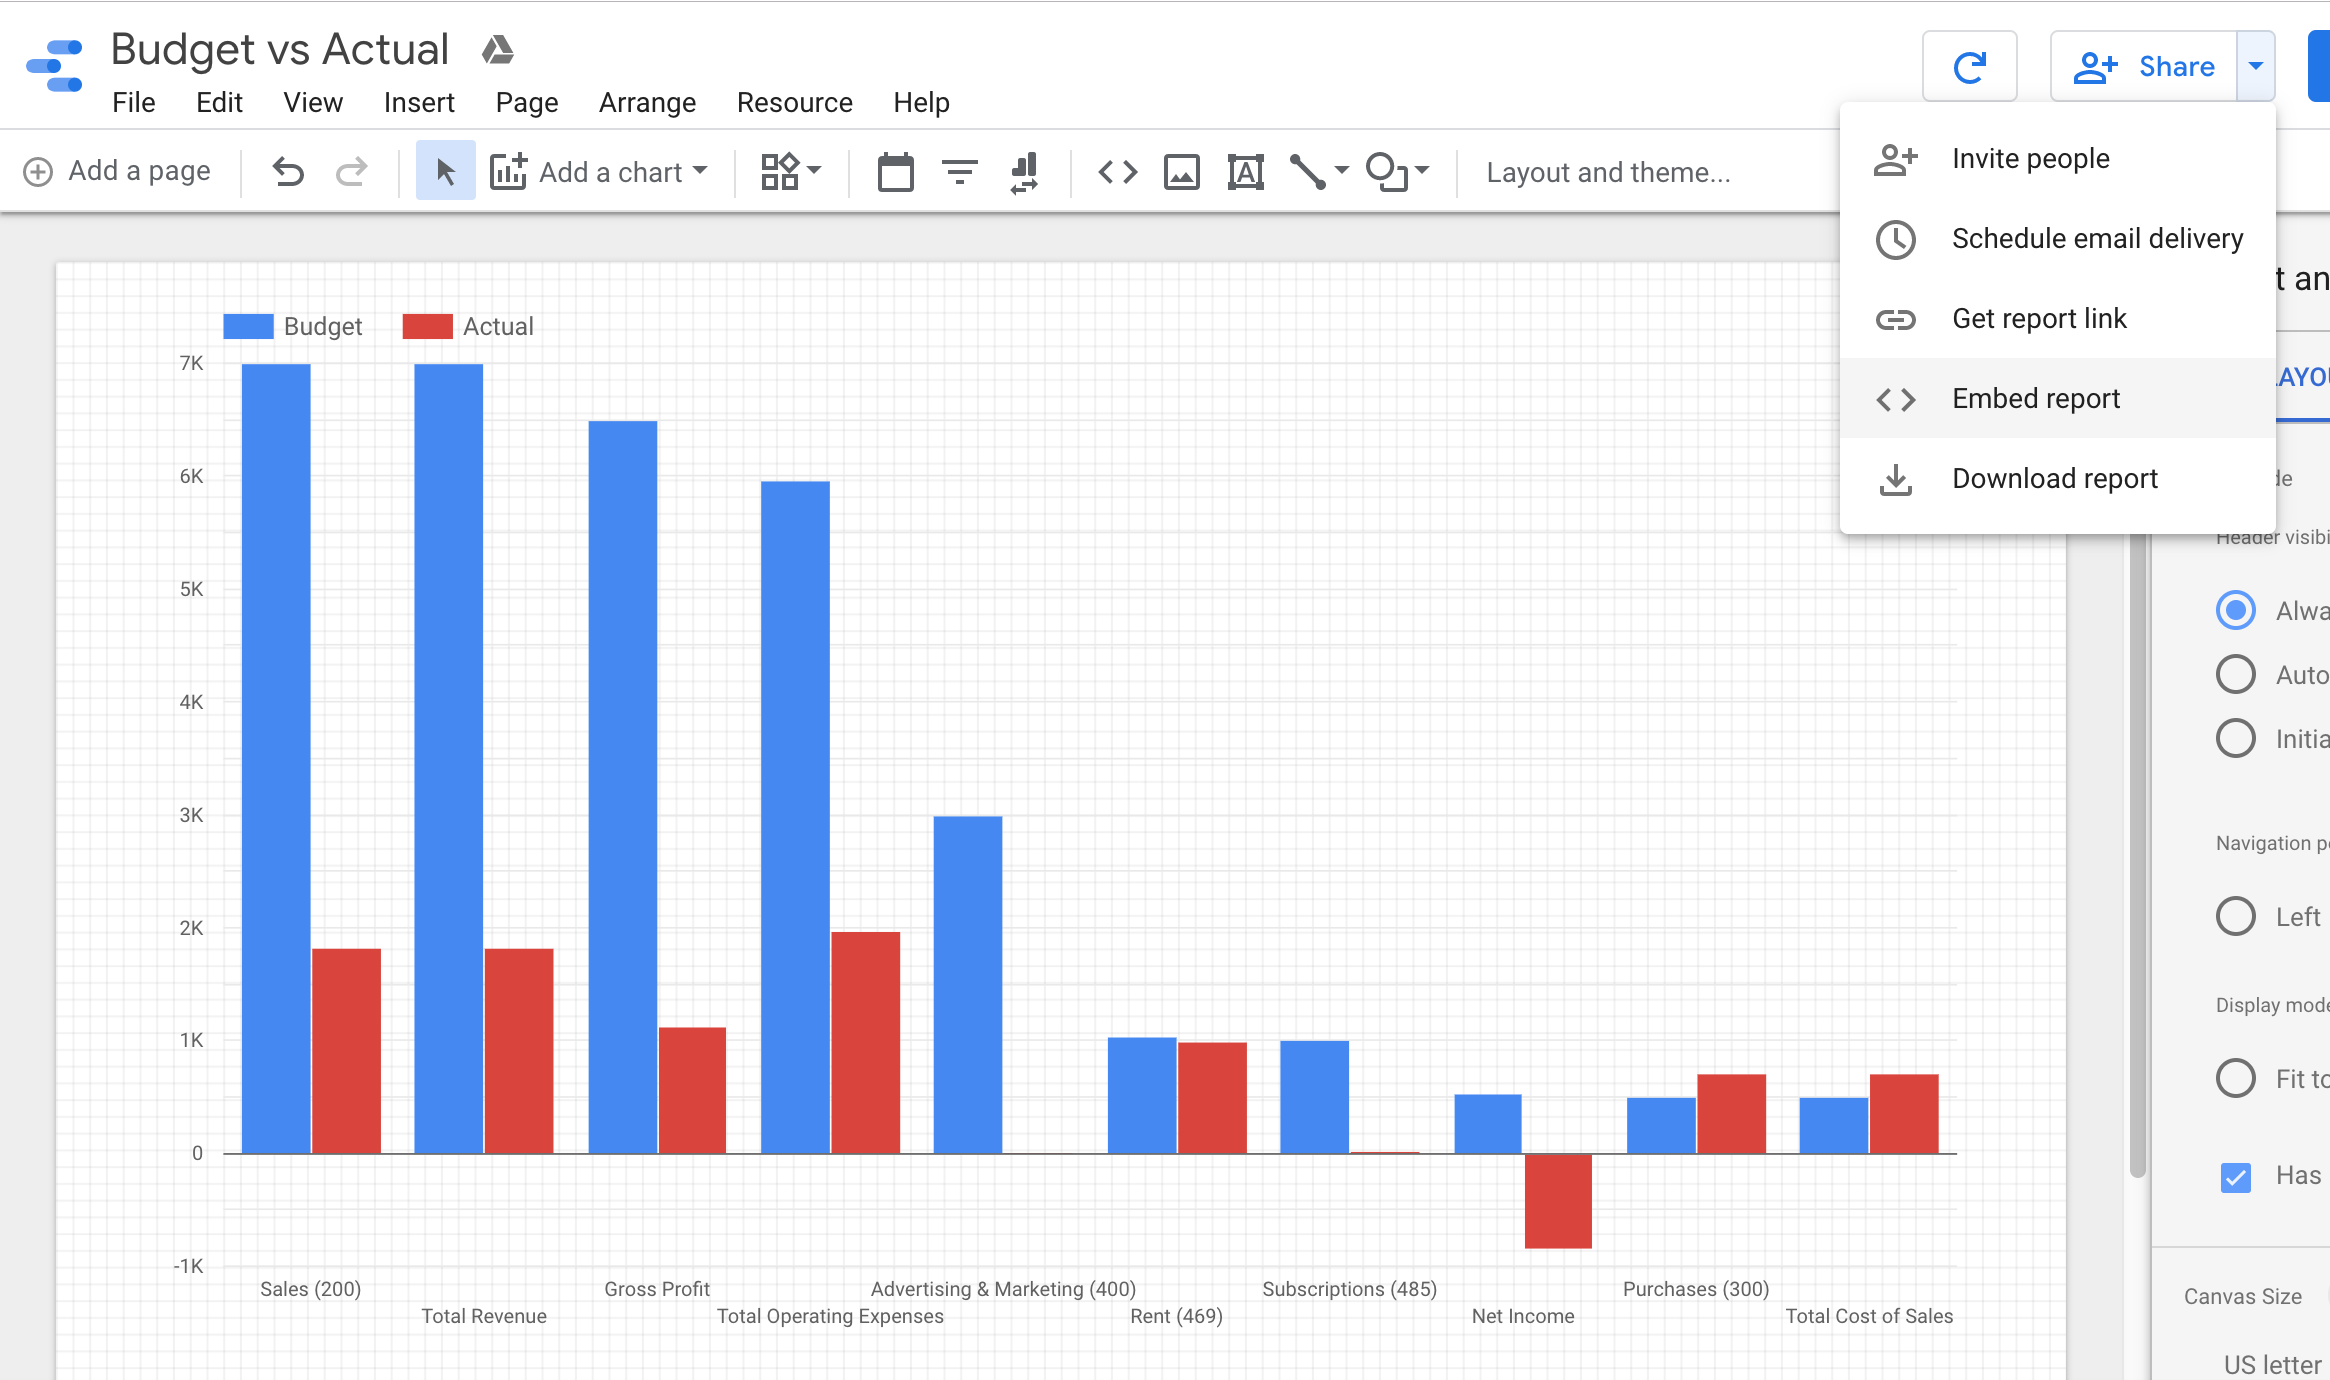Click the URL embed icon in toolbar

click(x=1117, y=172)
